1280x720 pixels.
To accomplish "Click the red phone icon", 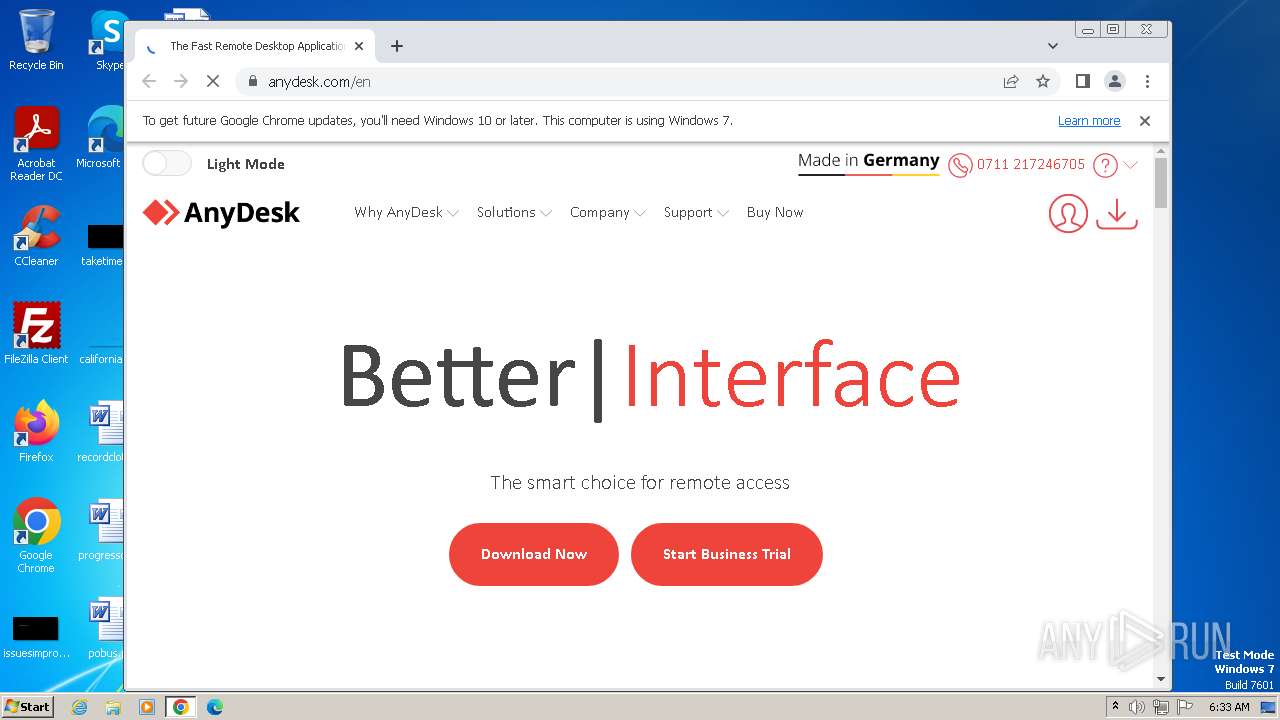I will [960, 165].
